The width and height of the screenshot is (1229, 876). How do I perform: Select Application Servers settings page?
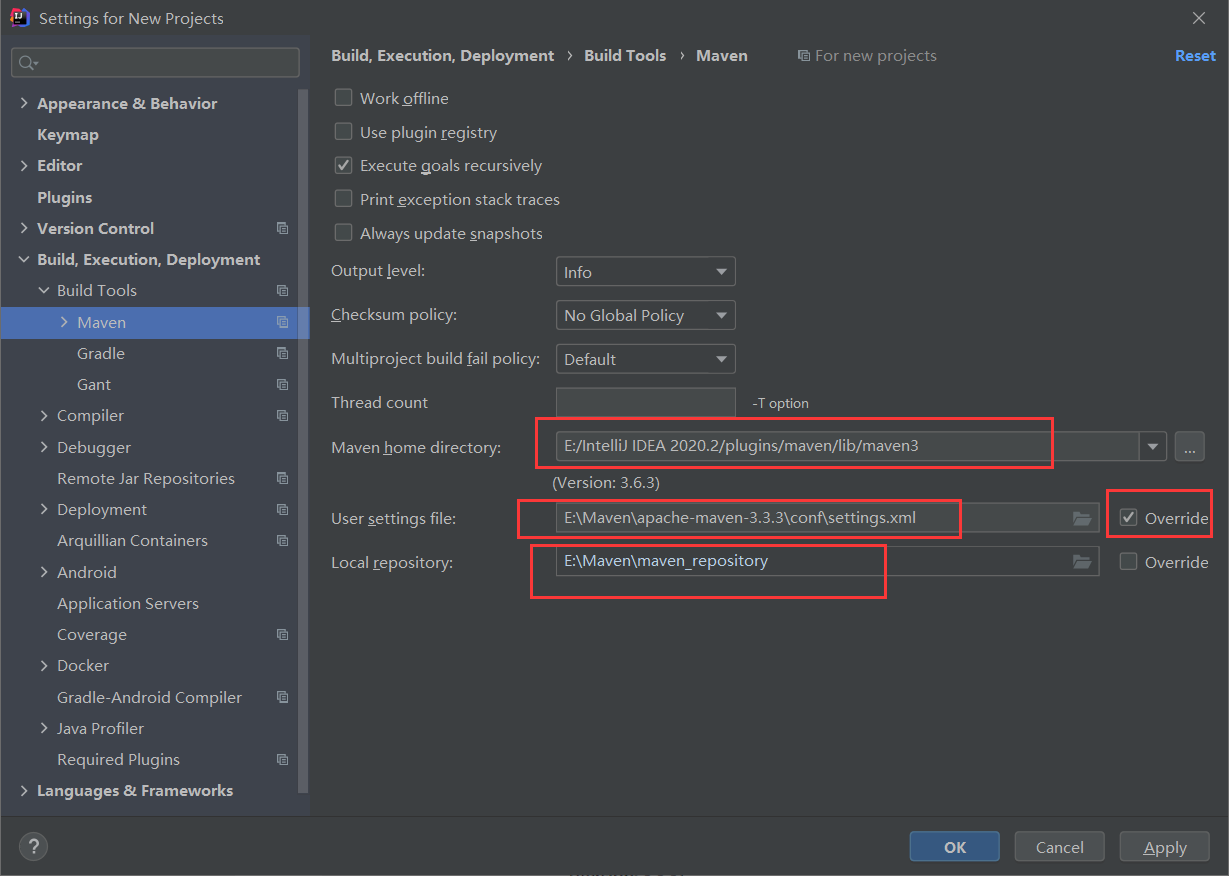click(128, 603)
